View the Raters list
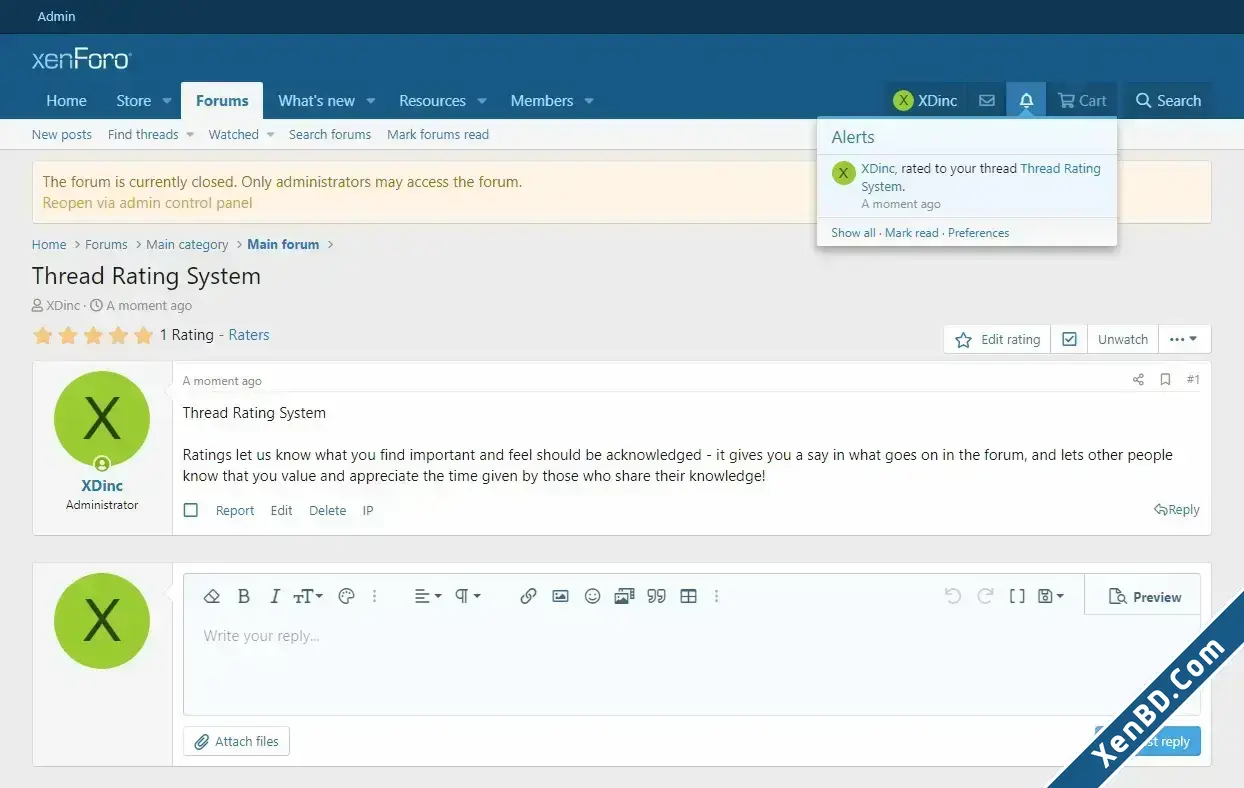Screen dimensions: 1244x788 click(249, 335)
